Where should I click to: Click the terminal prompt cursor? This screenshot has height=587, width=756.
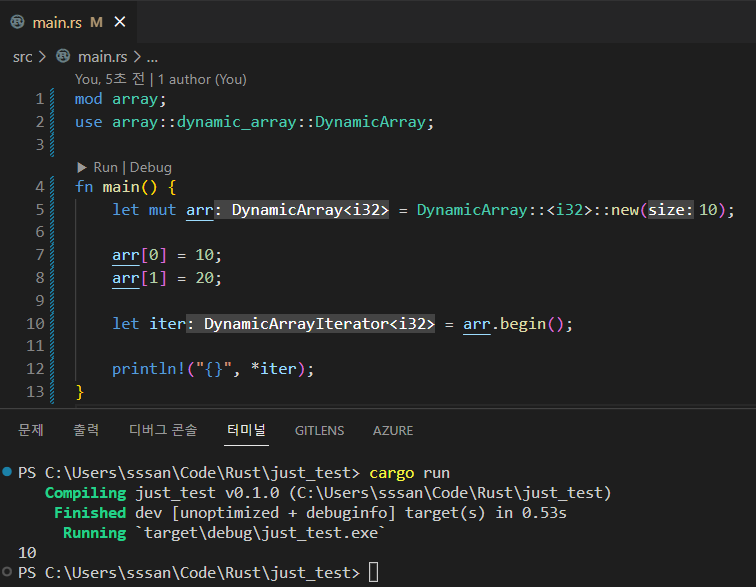point(373,572)
